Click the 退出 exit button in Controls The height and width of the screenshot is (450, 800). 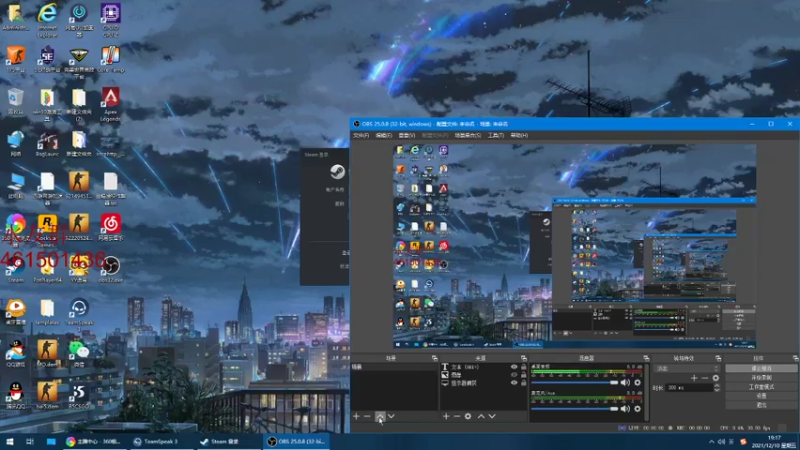761,405
